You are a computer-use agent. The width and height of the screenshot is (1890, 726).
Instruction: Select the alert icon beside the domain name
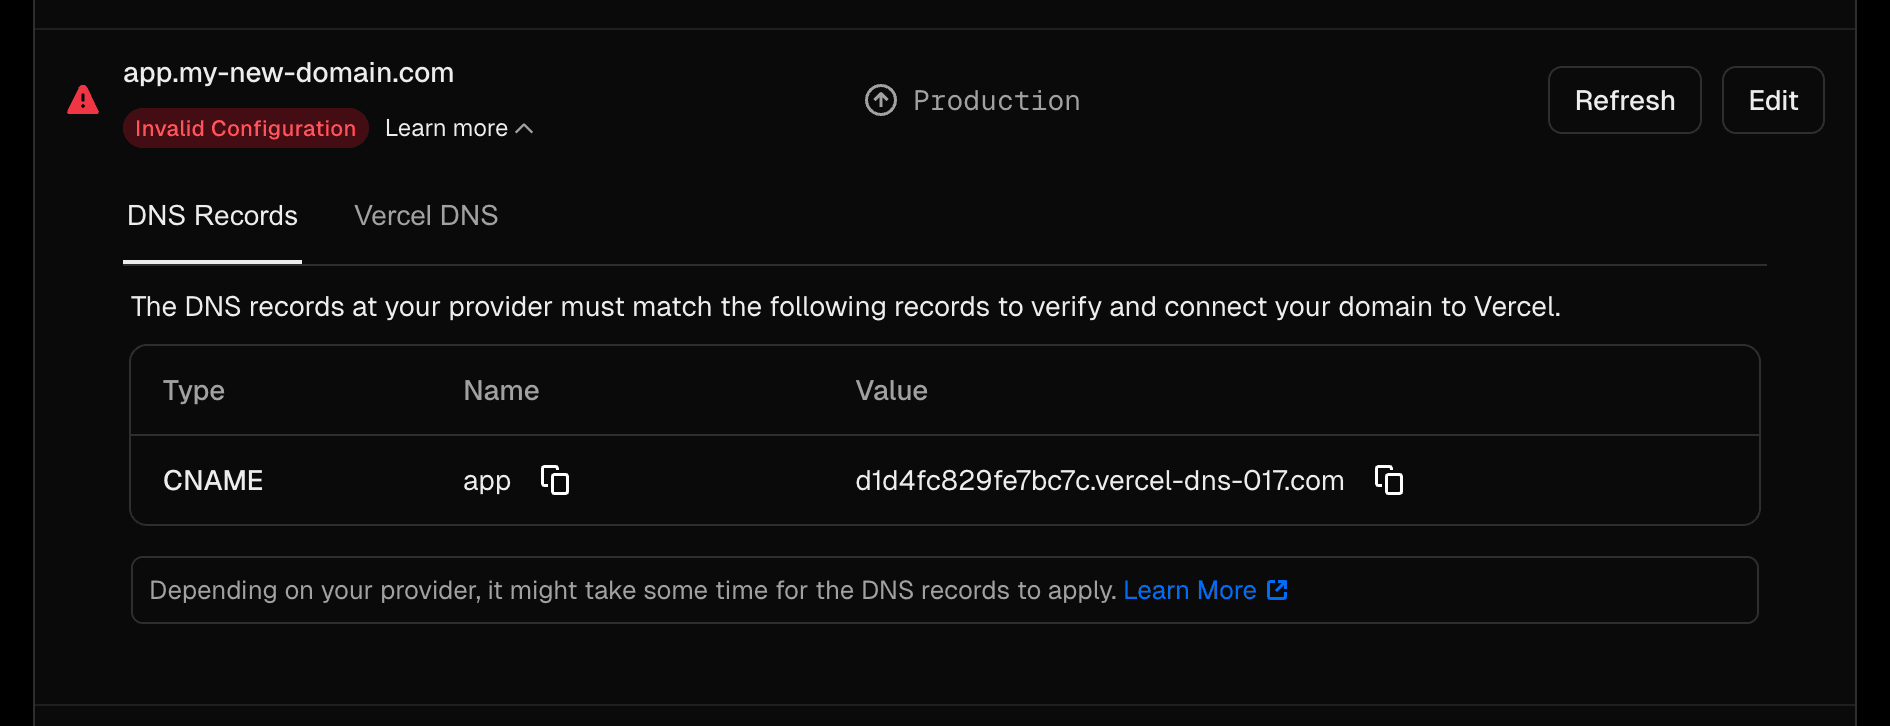pyautogui.click(x=82, y=100)
